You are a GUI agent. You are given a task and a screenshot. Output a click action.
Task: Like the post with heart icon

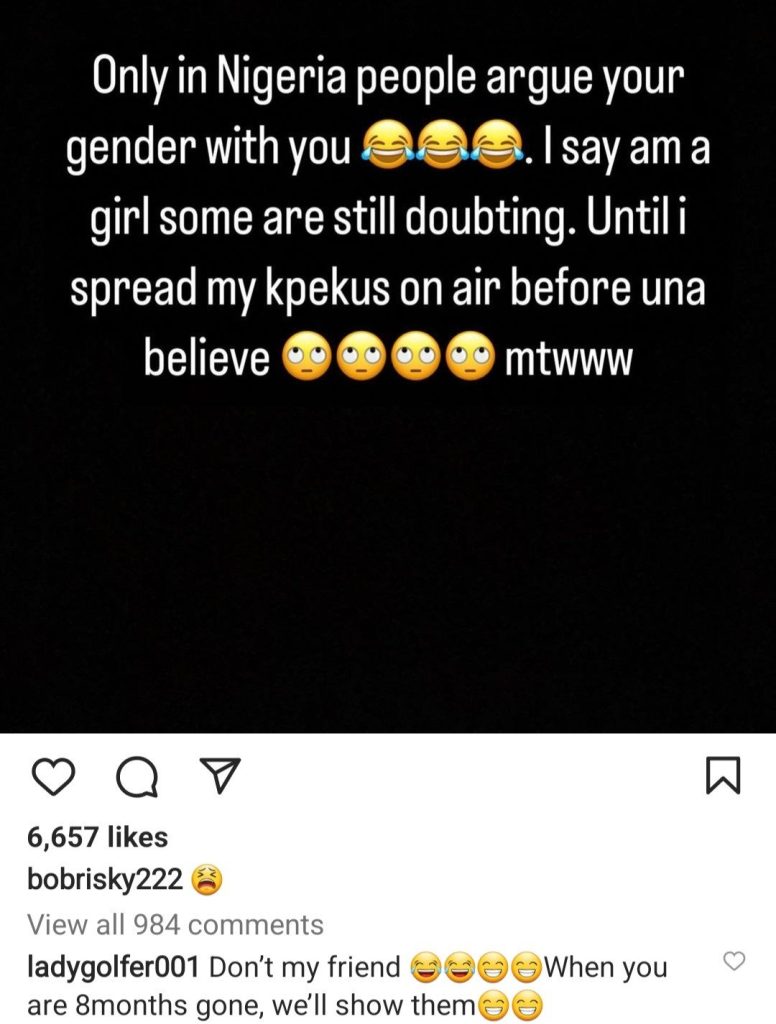click(52, 776)
